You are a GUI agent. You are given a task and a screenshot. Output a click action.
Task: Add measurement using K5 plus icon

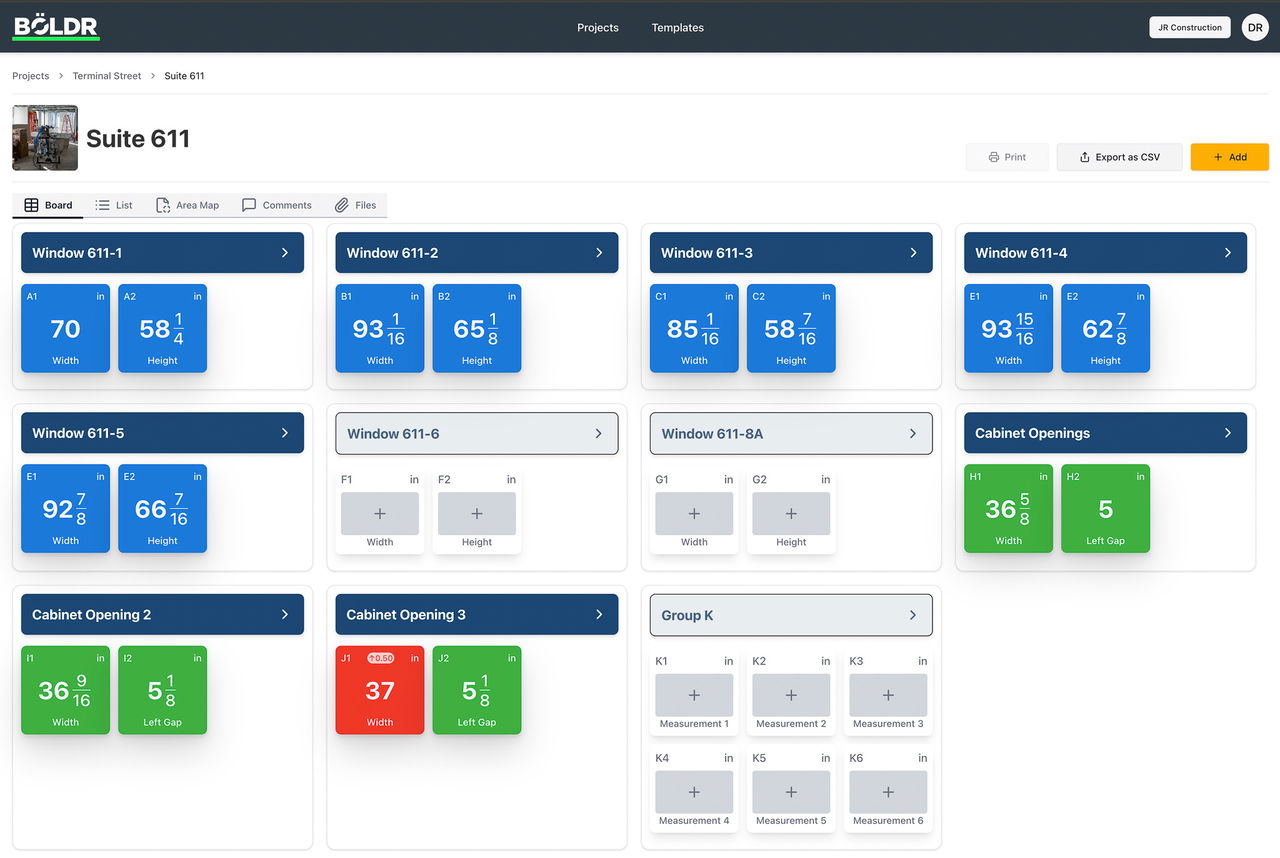791,792
